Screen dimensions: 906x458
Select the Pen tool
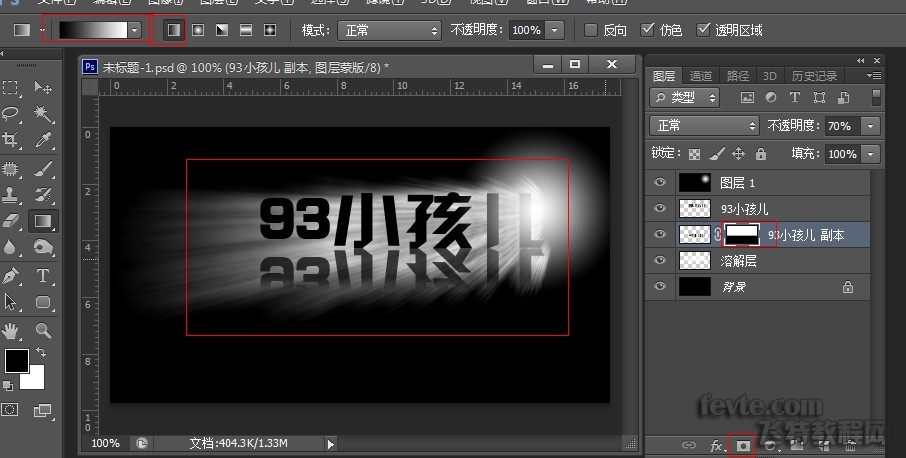tap(13, 275)
